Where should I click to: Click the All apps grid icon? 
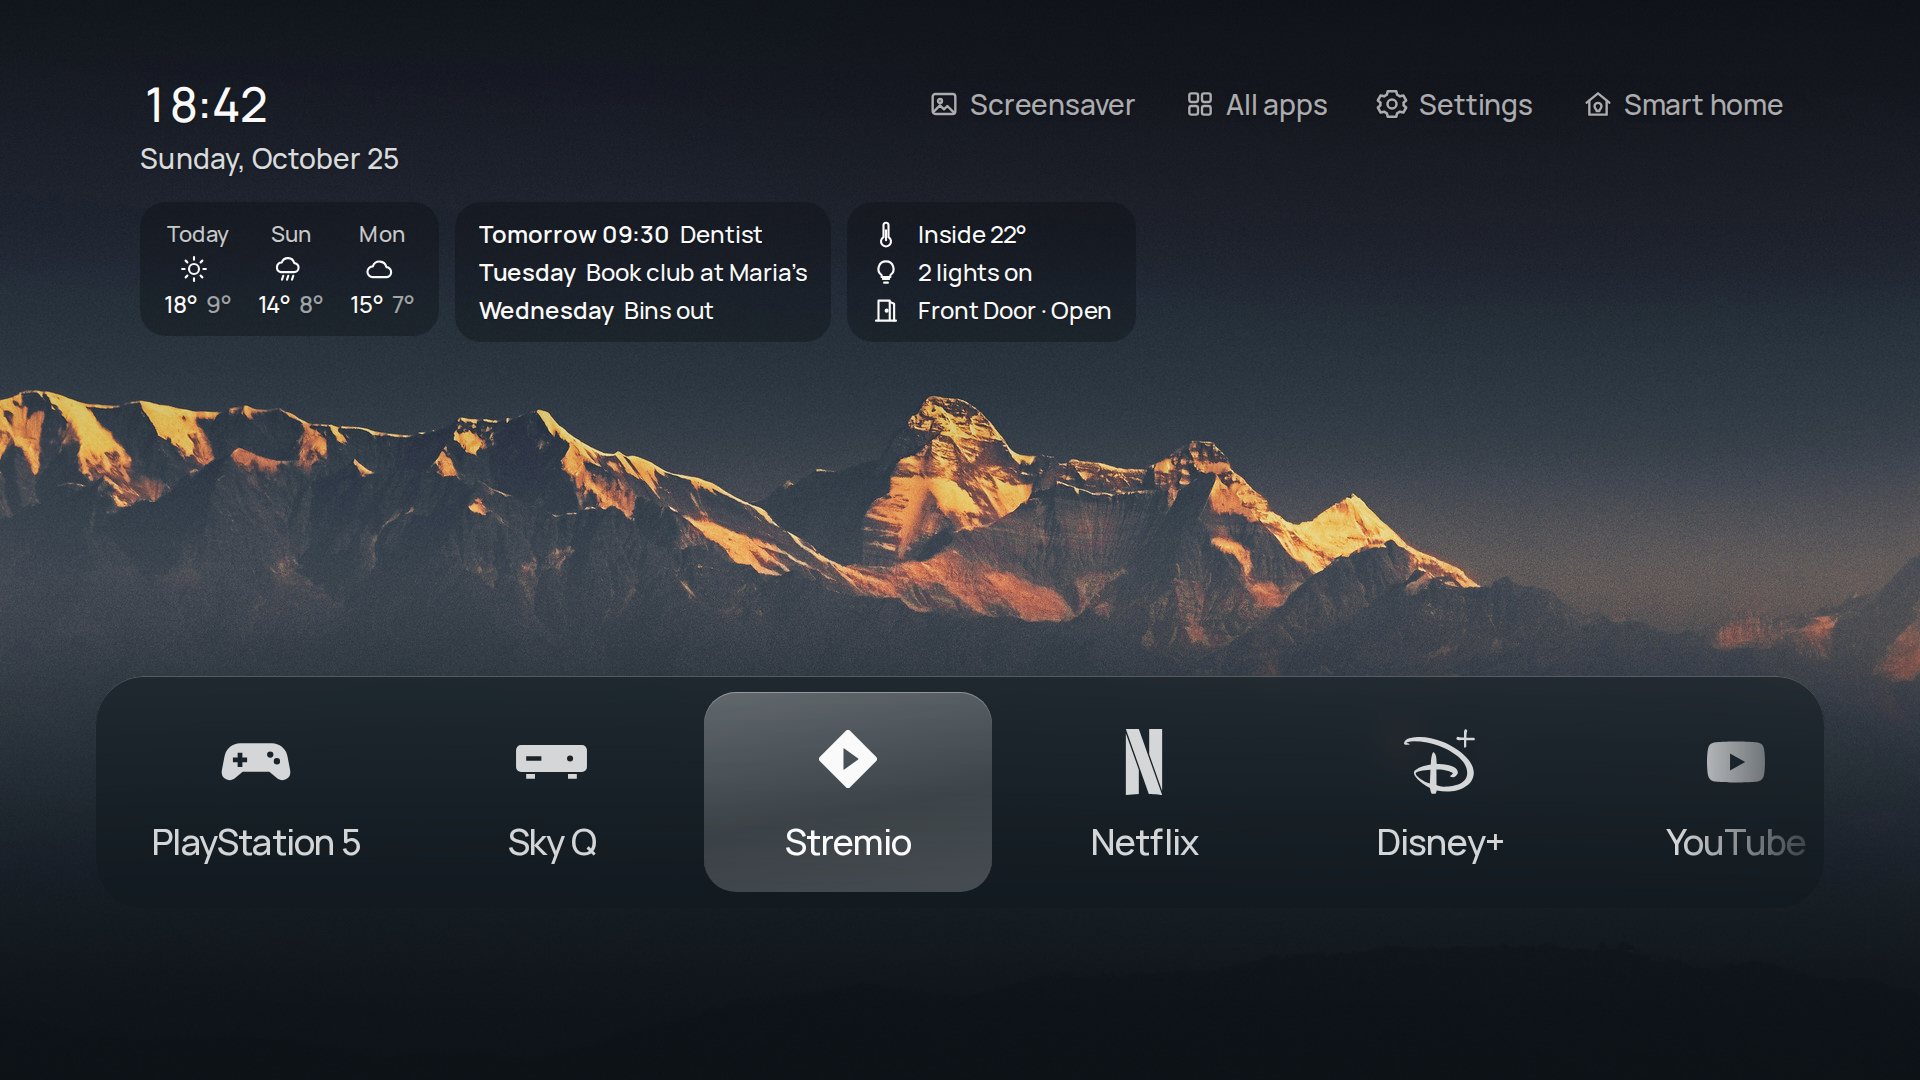(x=1200, y=104)
